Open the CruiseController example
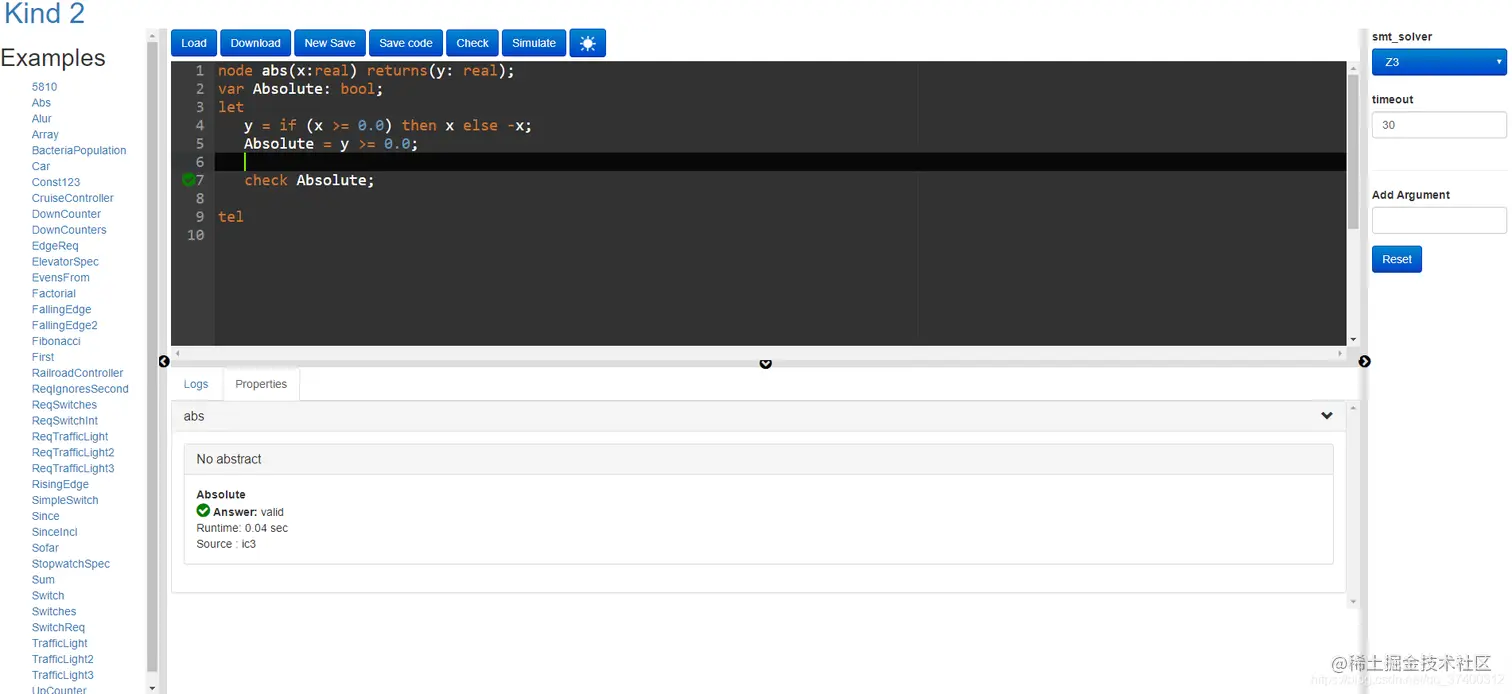Image resolution: width=1512 pixels, height=694 pixels. [73, 198]
